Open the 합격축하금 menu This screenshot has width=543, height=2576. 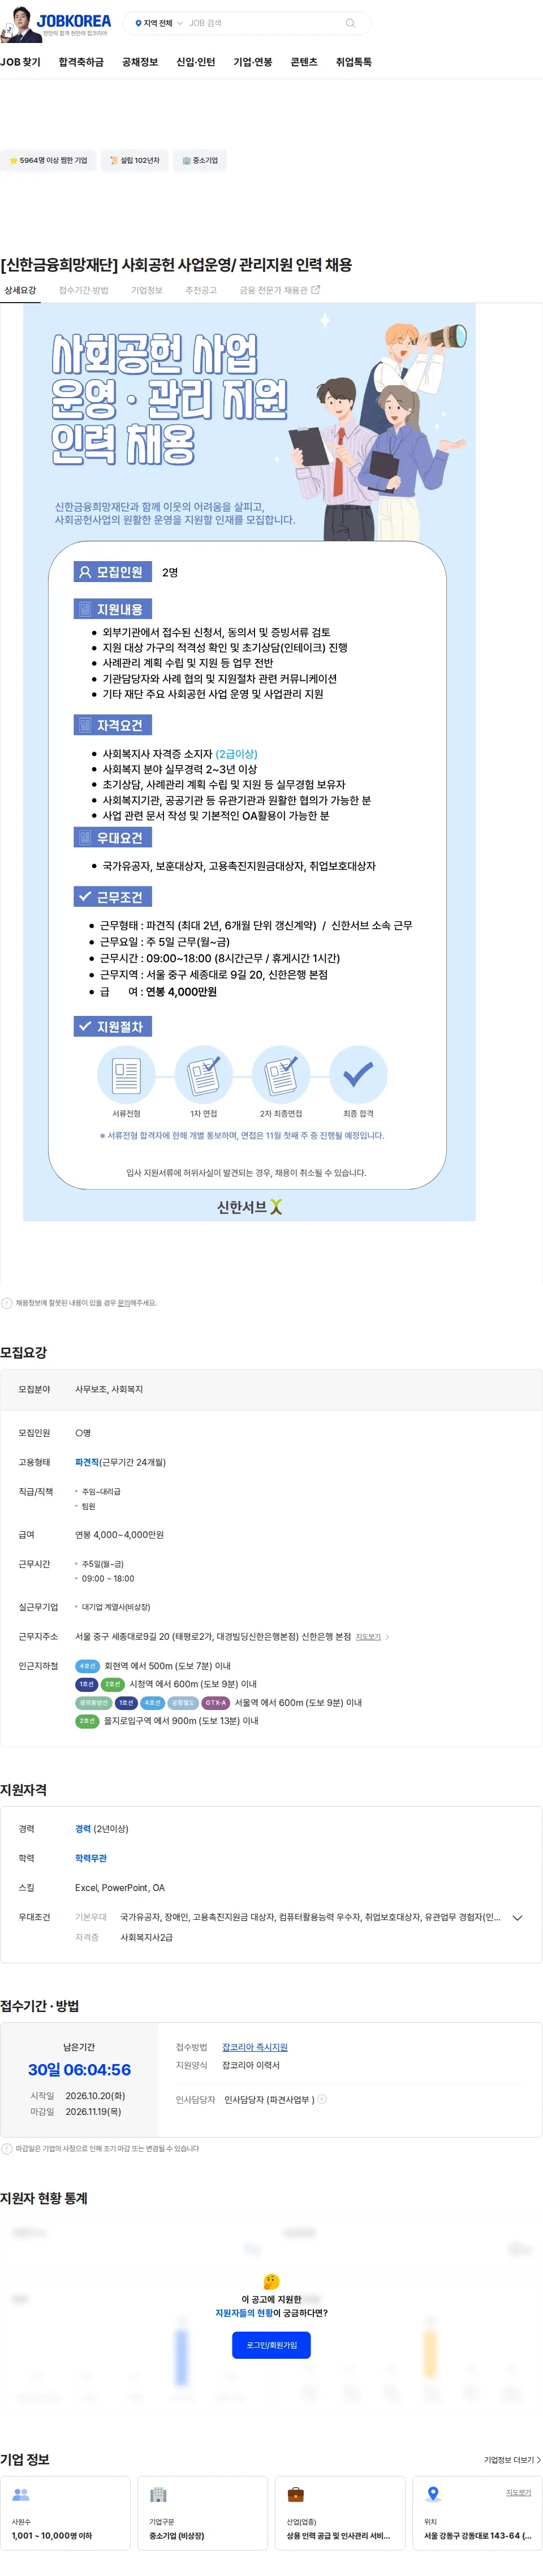[81, 62]
